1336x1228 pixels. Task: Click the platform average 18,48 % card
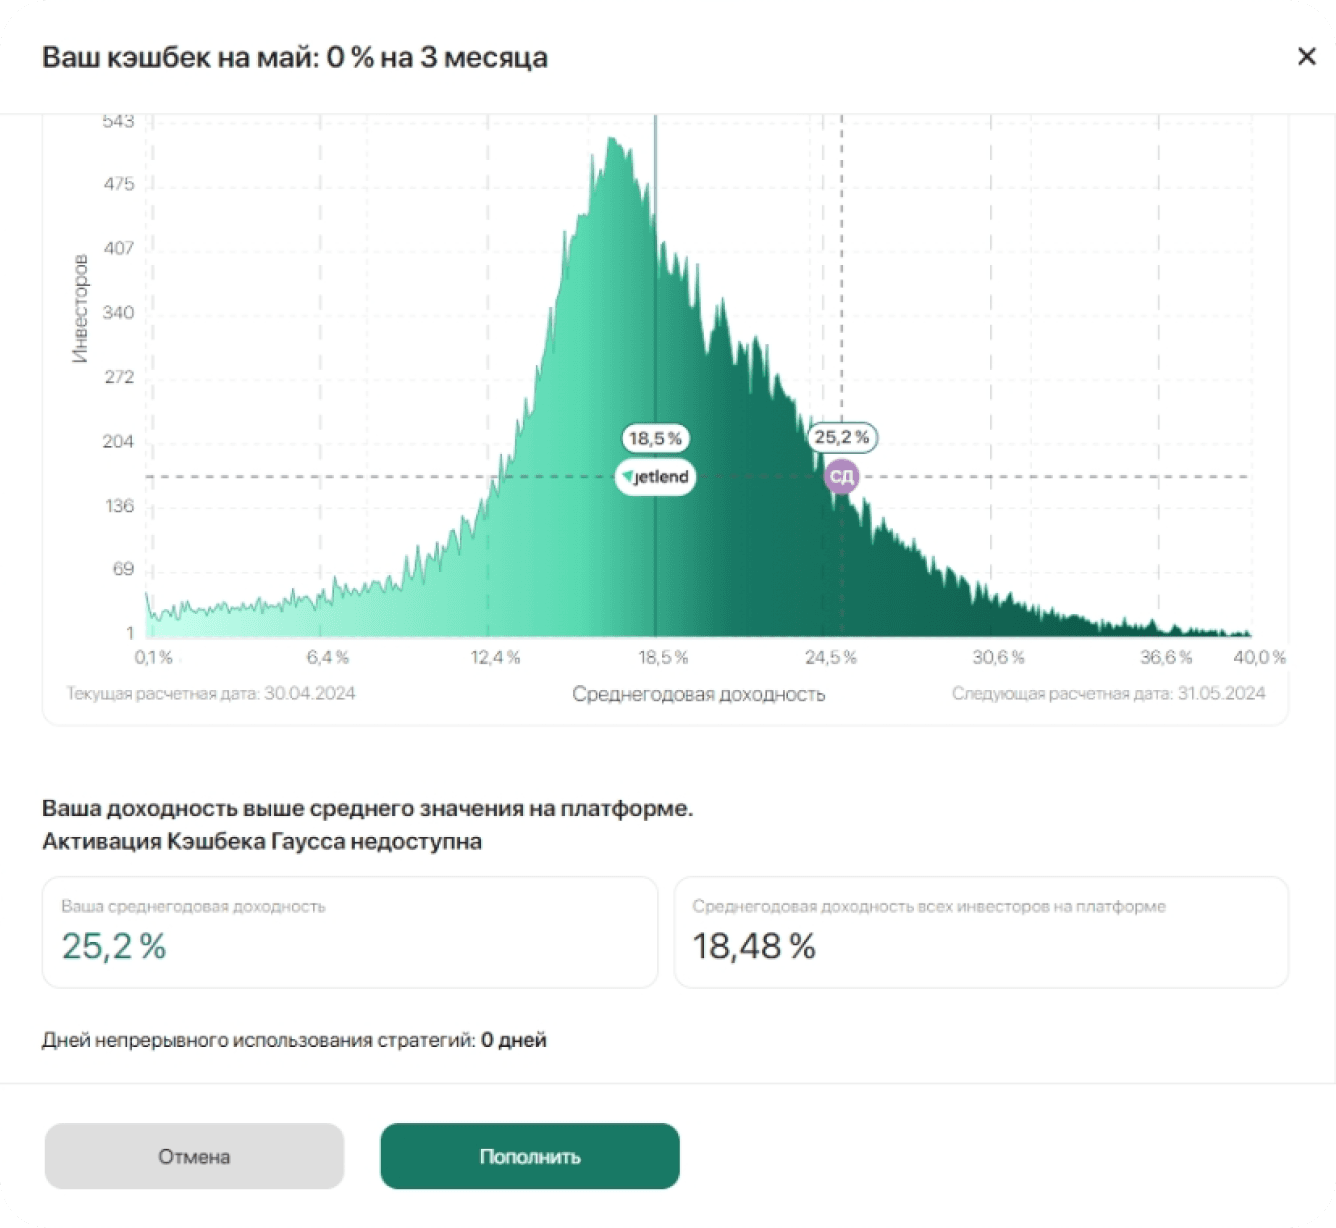(981, 932)
